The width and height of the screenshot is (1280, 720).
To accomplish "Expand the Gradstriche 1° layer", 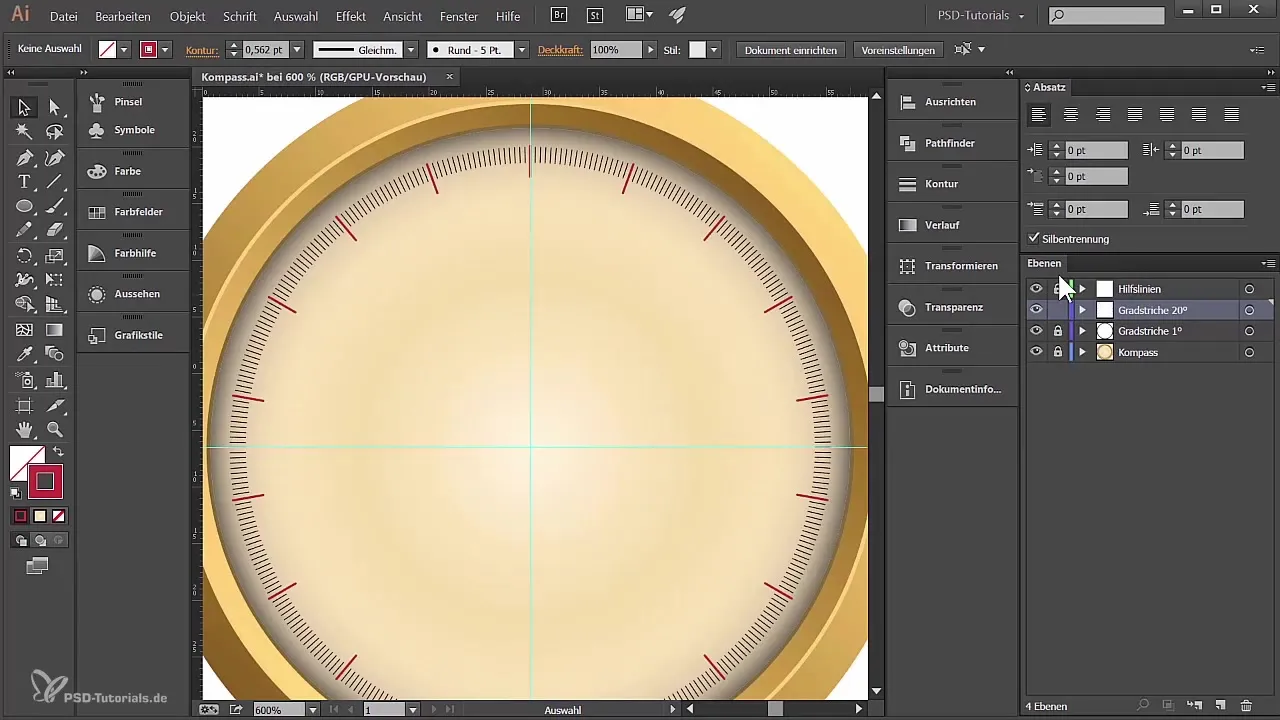I will tap(1082, 331).
